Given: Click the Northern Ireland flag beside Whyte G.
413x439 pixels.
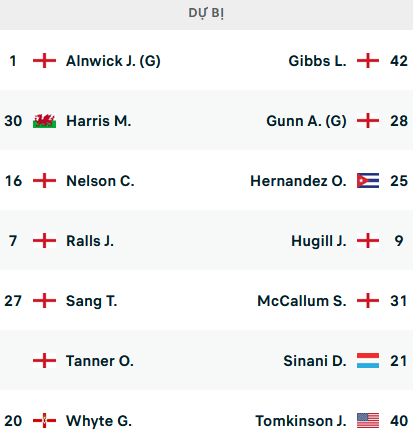Looking at the screenshot, I should [44, 421].
